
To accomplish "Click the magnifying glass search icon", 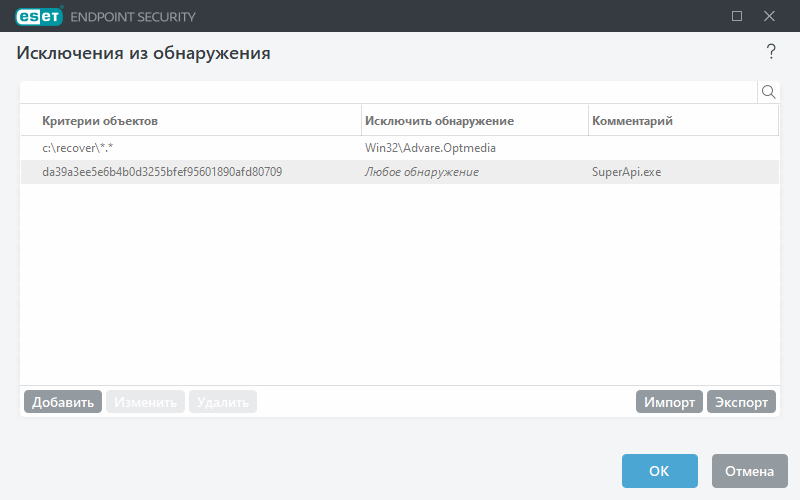I will point(769,92).
